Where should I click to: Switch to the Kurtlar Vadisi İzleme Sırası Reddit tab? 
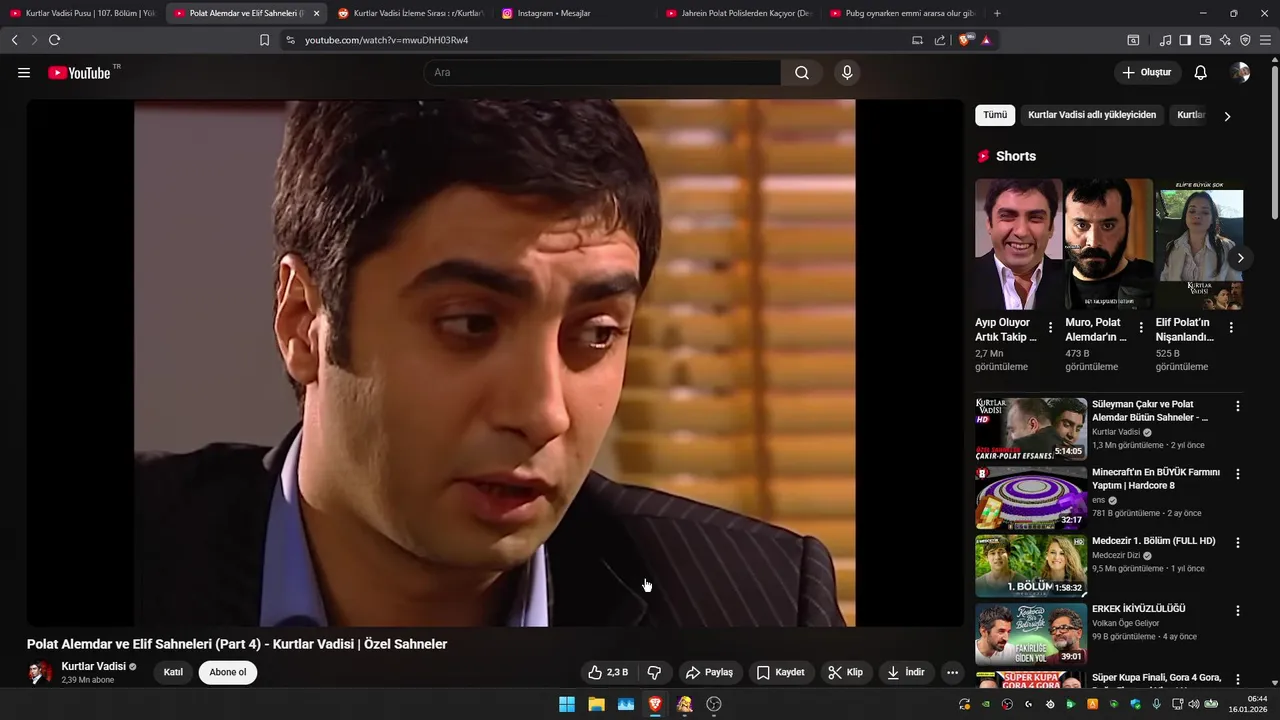pyautogui.click(x=410, y=13)
